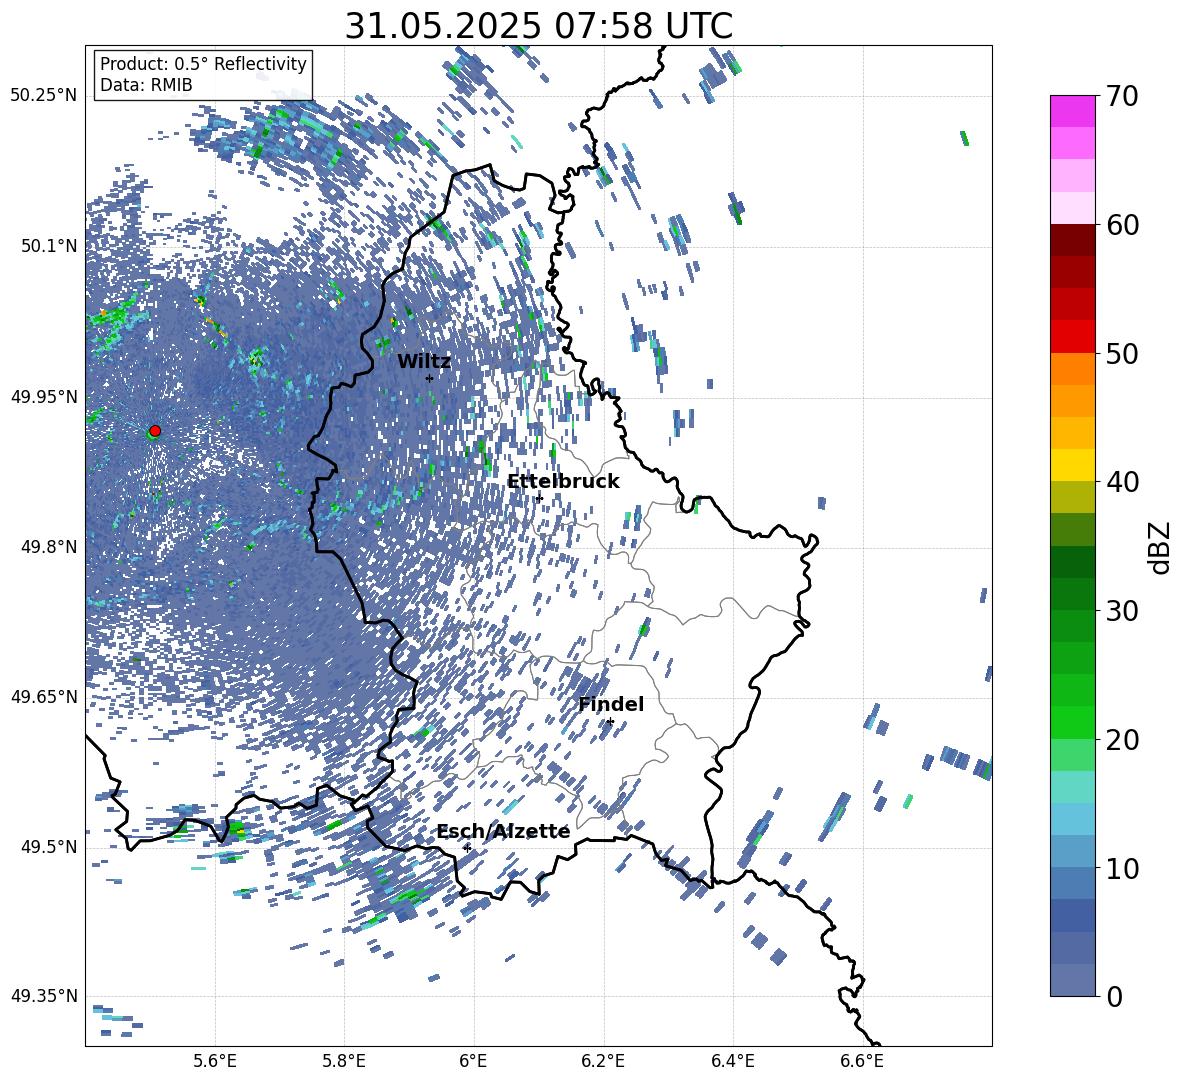Click the latitude label '49.35°N'

click(x=44, y=996)
